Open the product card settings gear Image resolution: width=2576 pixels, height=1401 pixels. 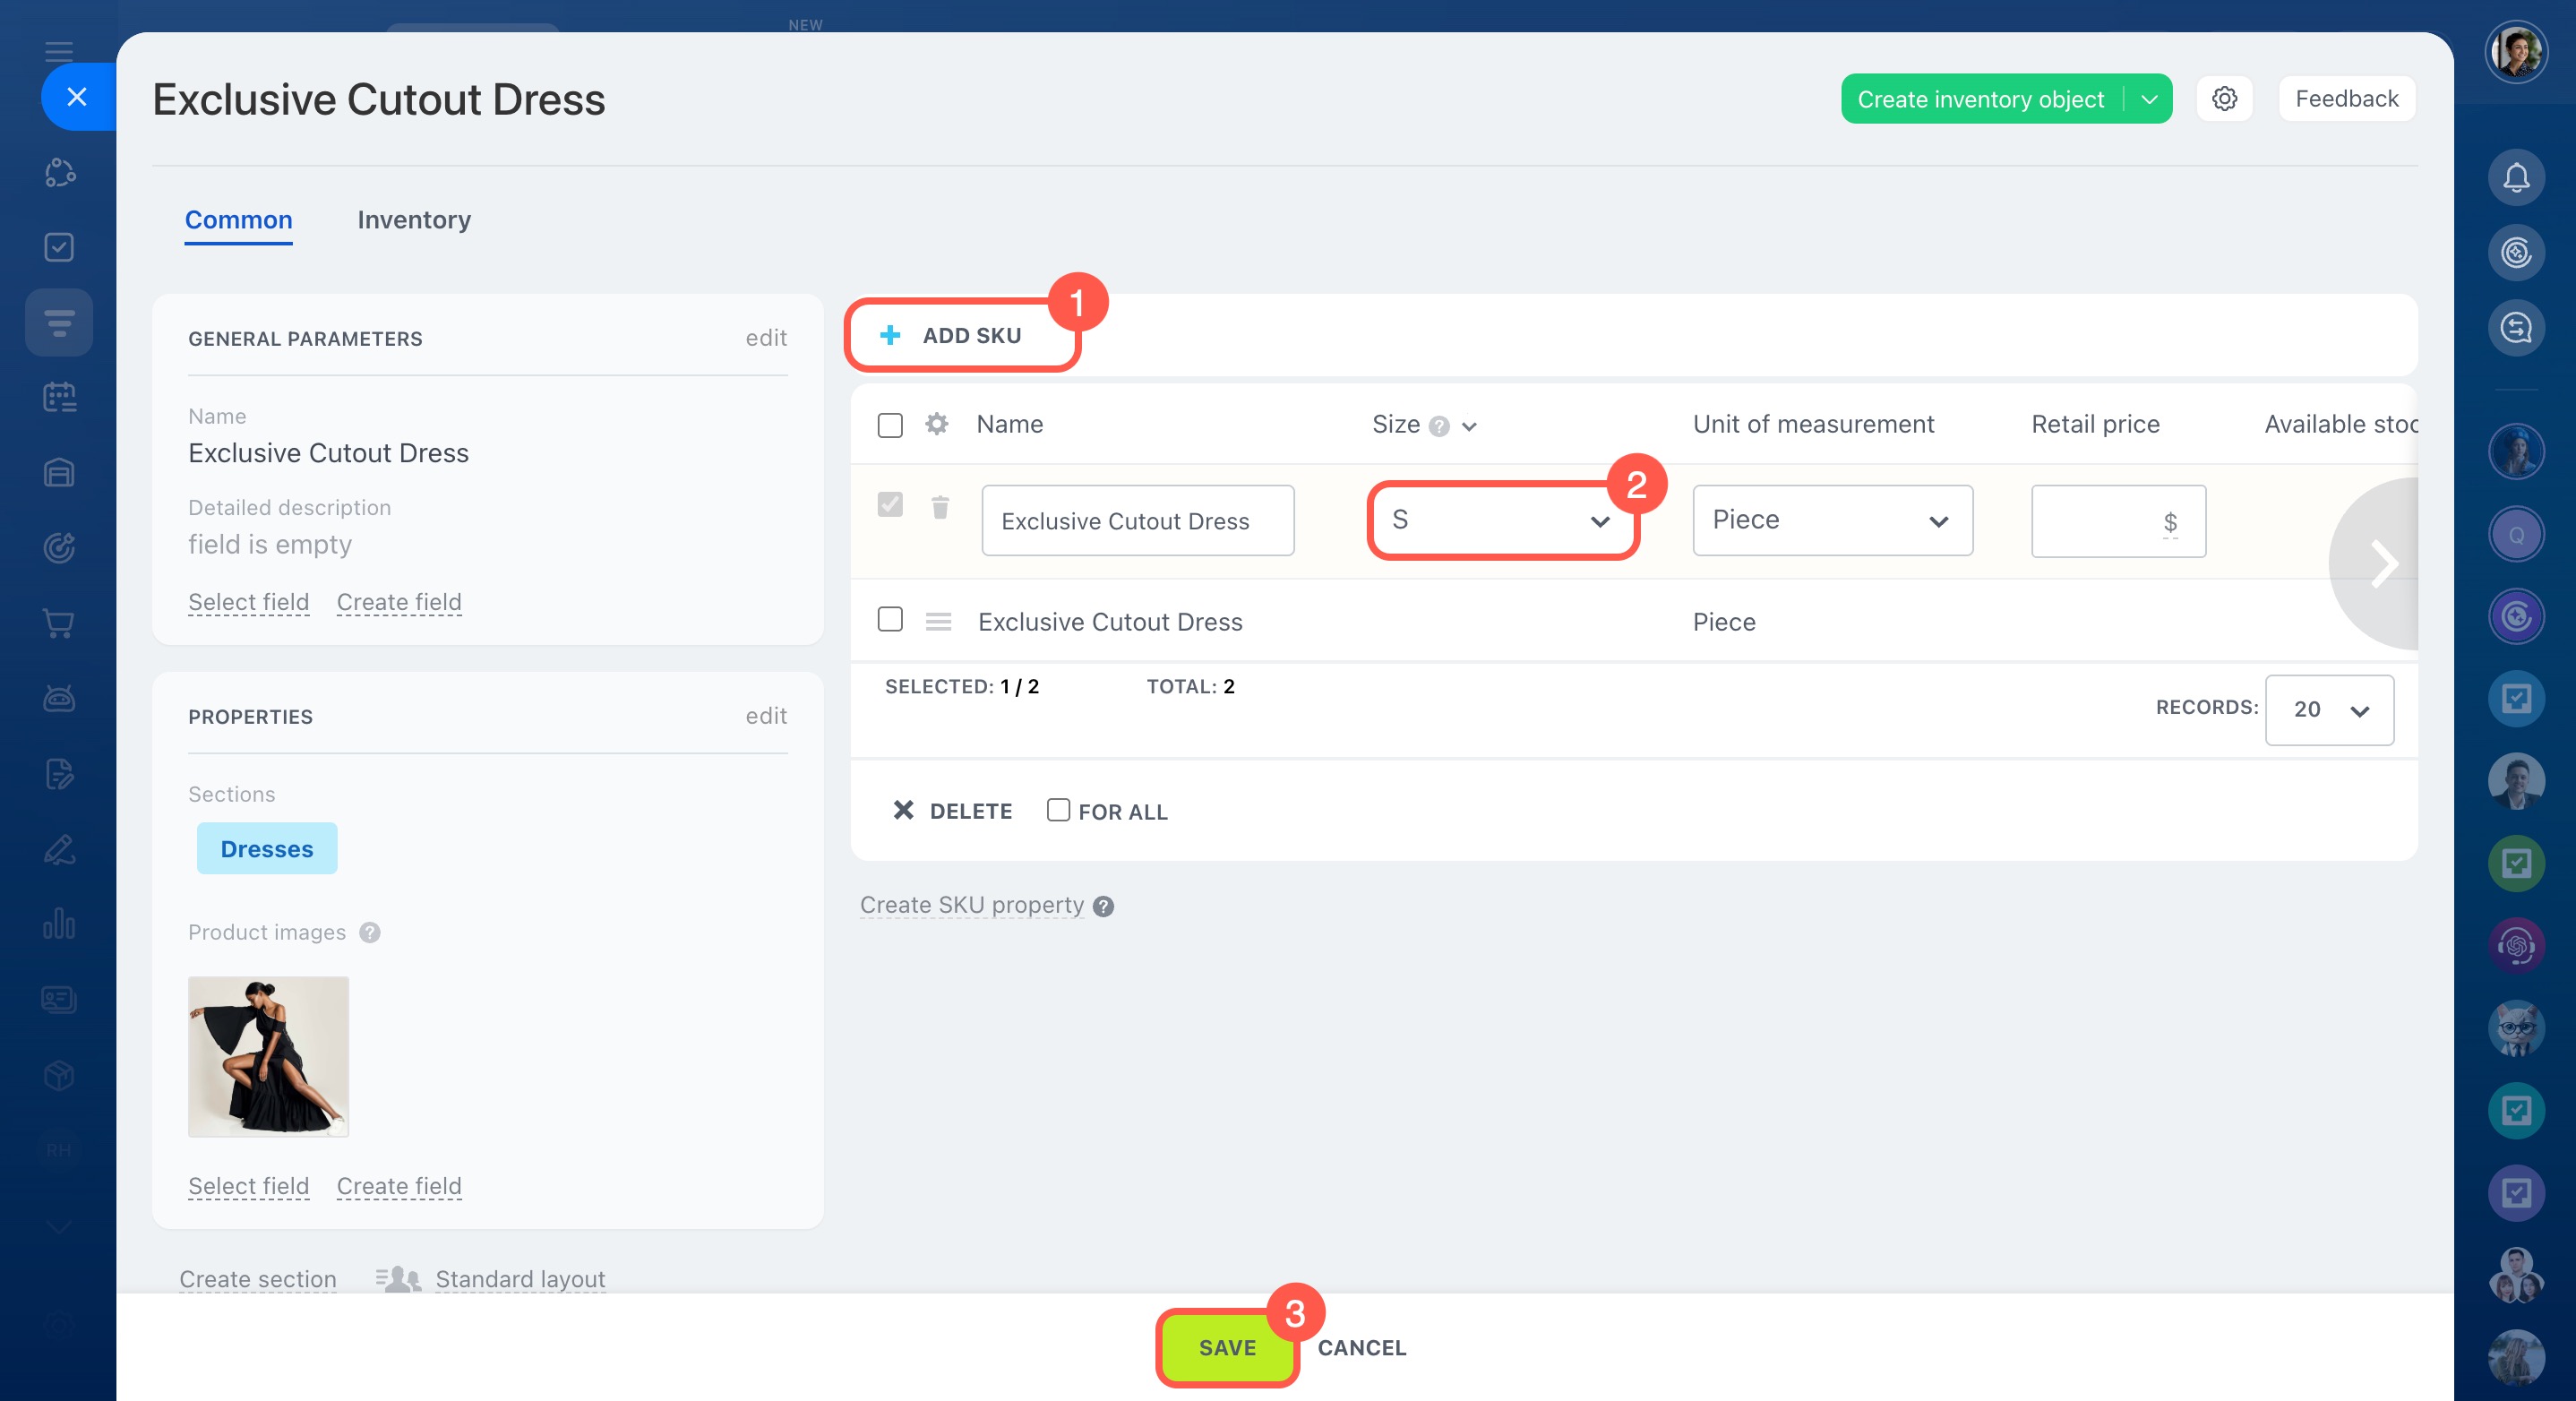point(2223,99)
